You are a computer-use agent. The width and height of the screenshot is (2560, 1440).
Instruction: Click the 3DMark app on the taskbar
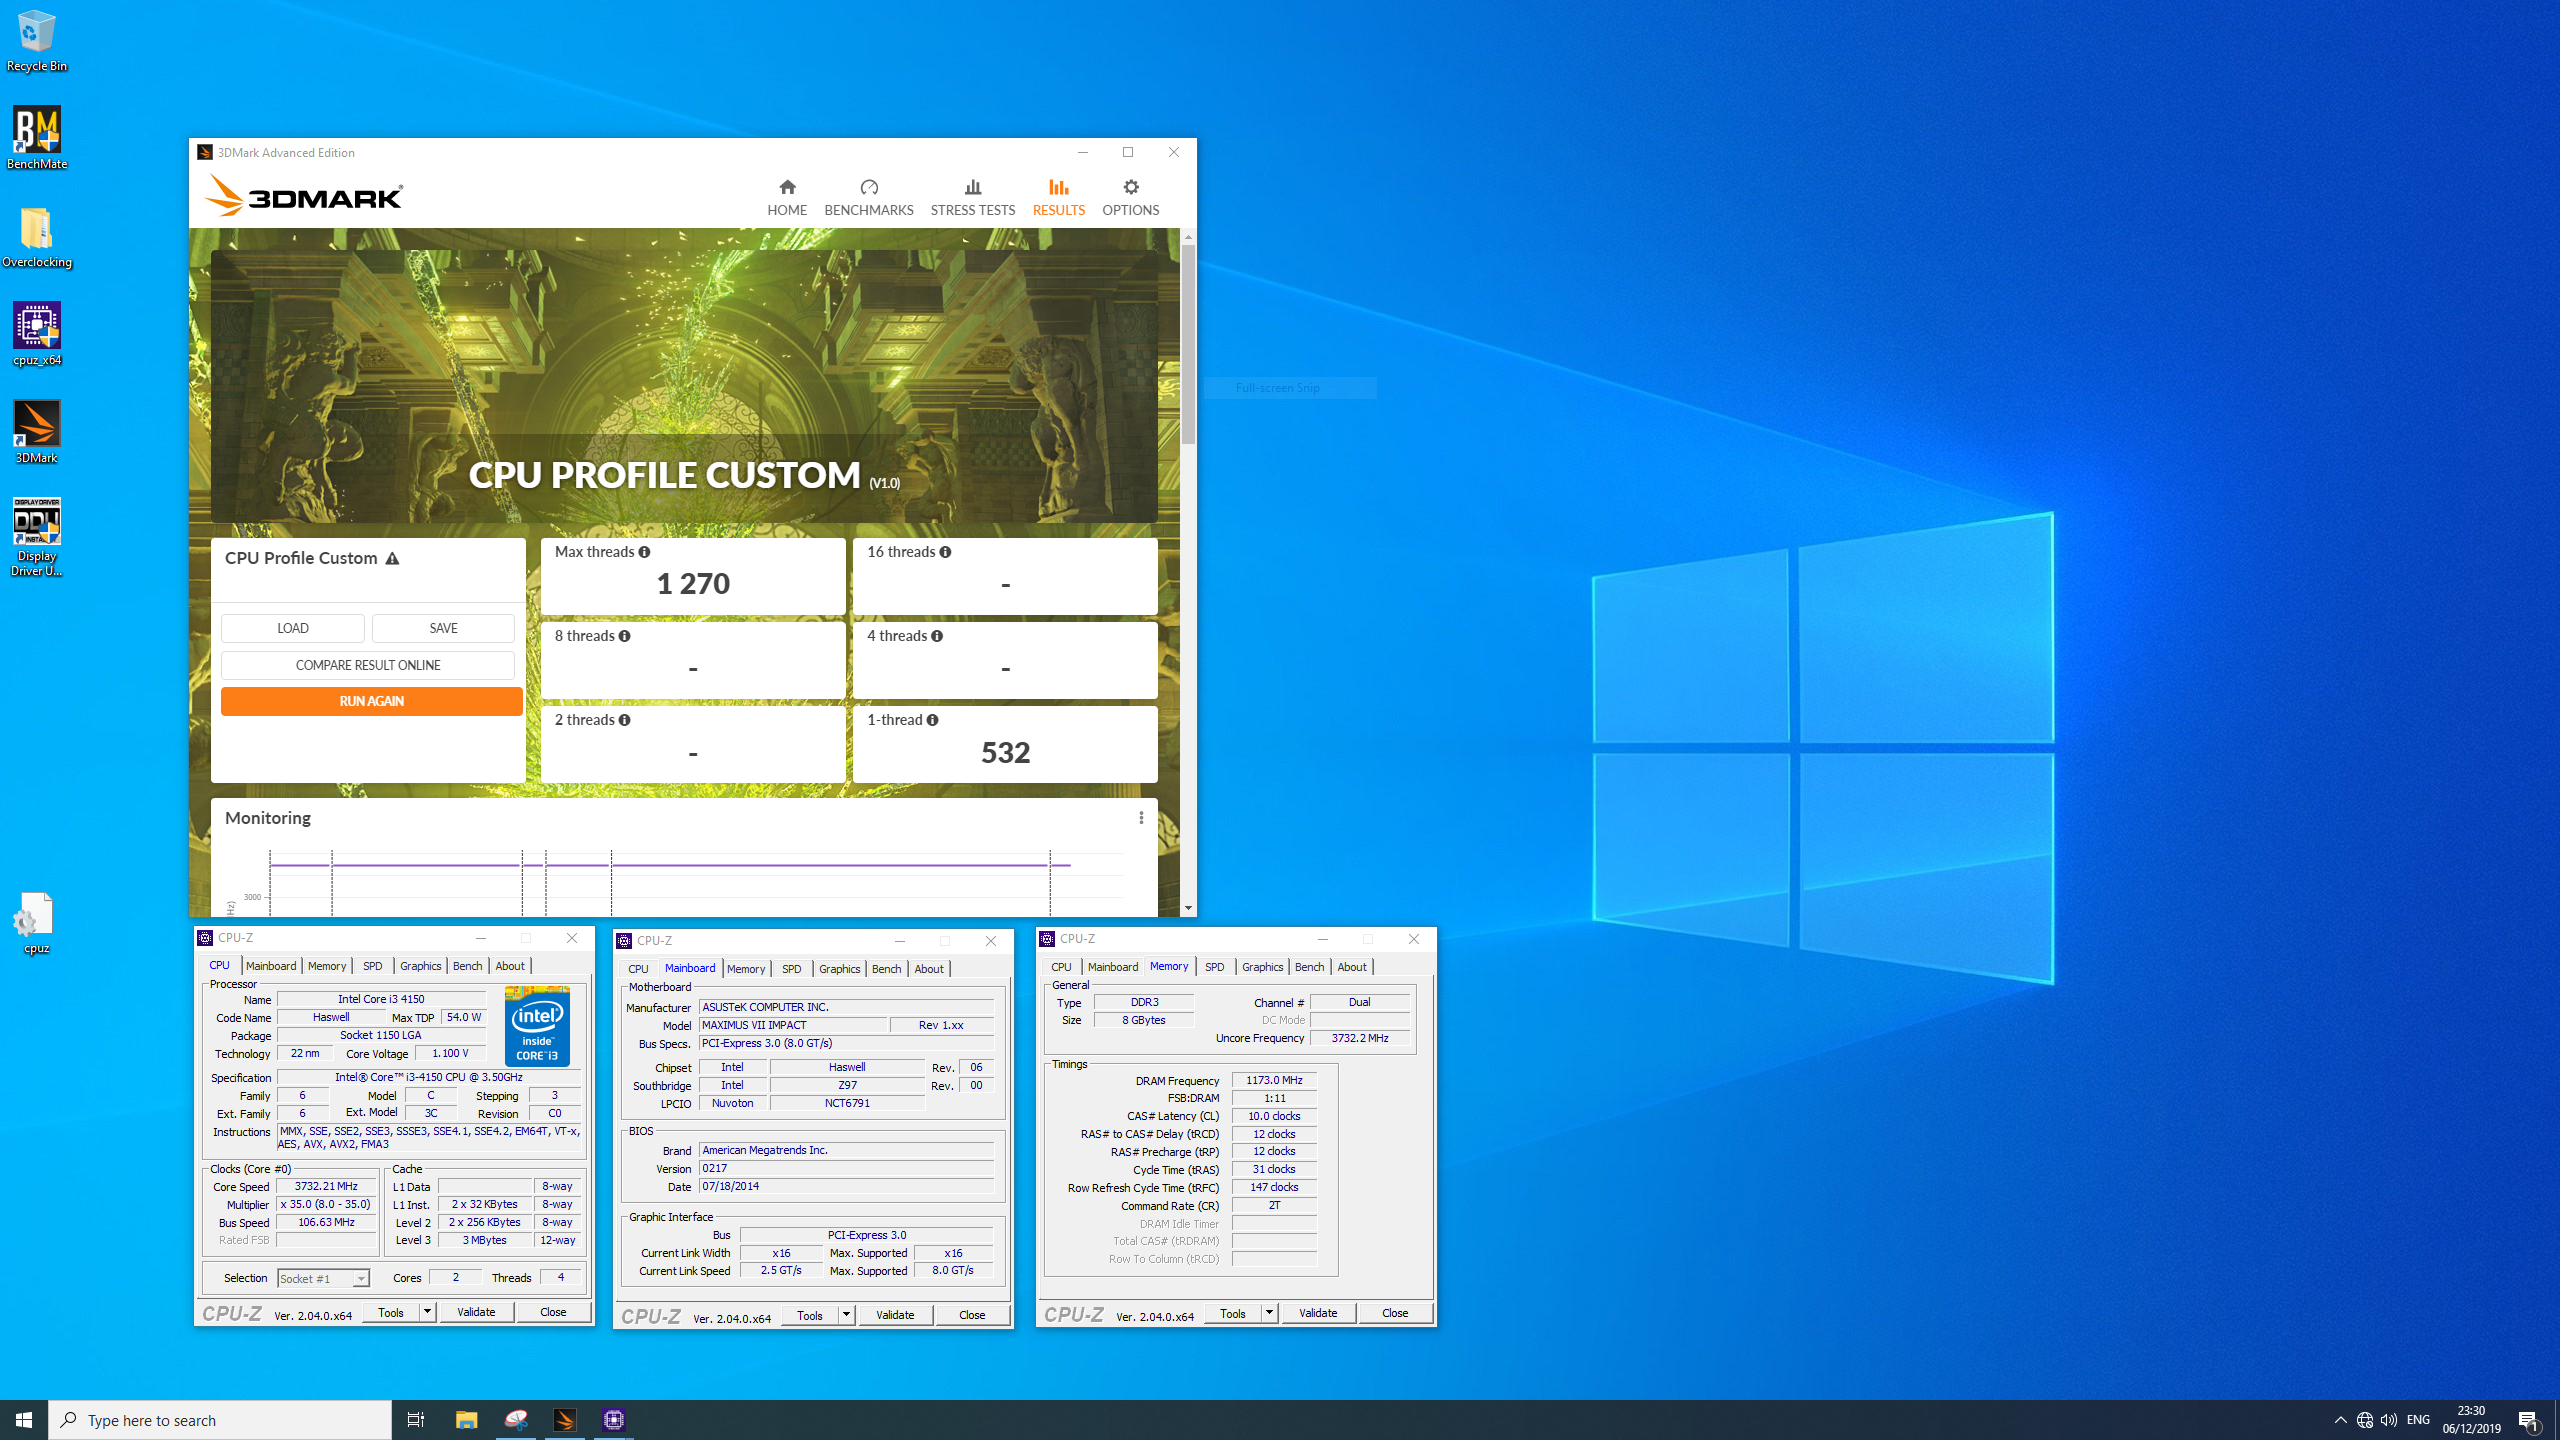coord(565,1420)
